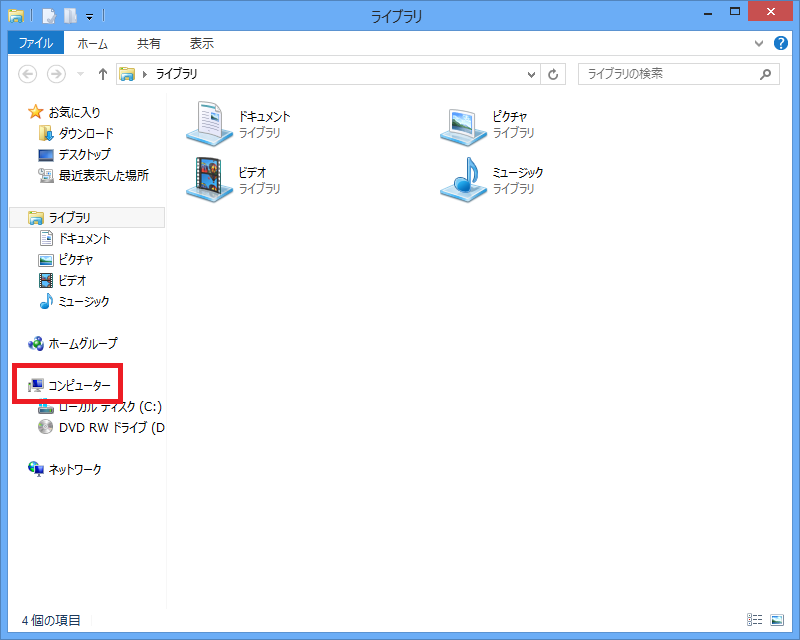The image size is (800, 640).
Task: Open address bar history dropdown
Action: click(x=532, y=74)
